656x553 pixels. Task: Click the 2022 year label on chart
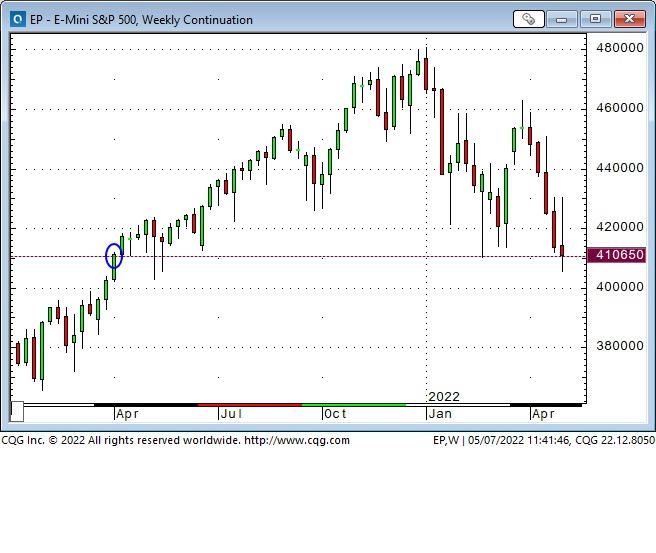[x=444, y=396]
